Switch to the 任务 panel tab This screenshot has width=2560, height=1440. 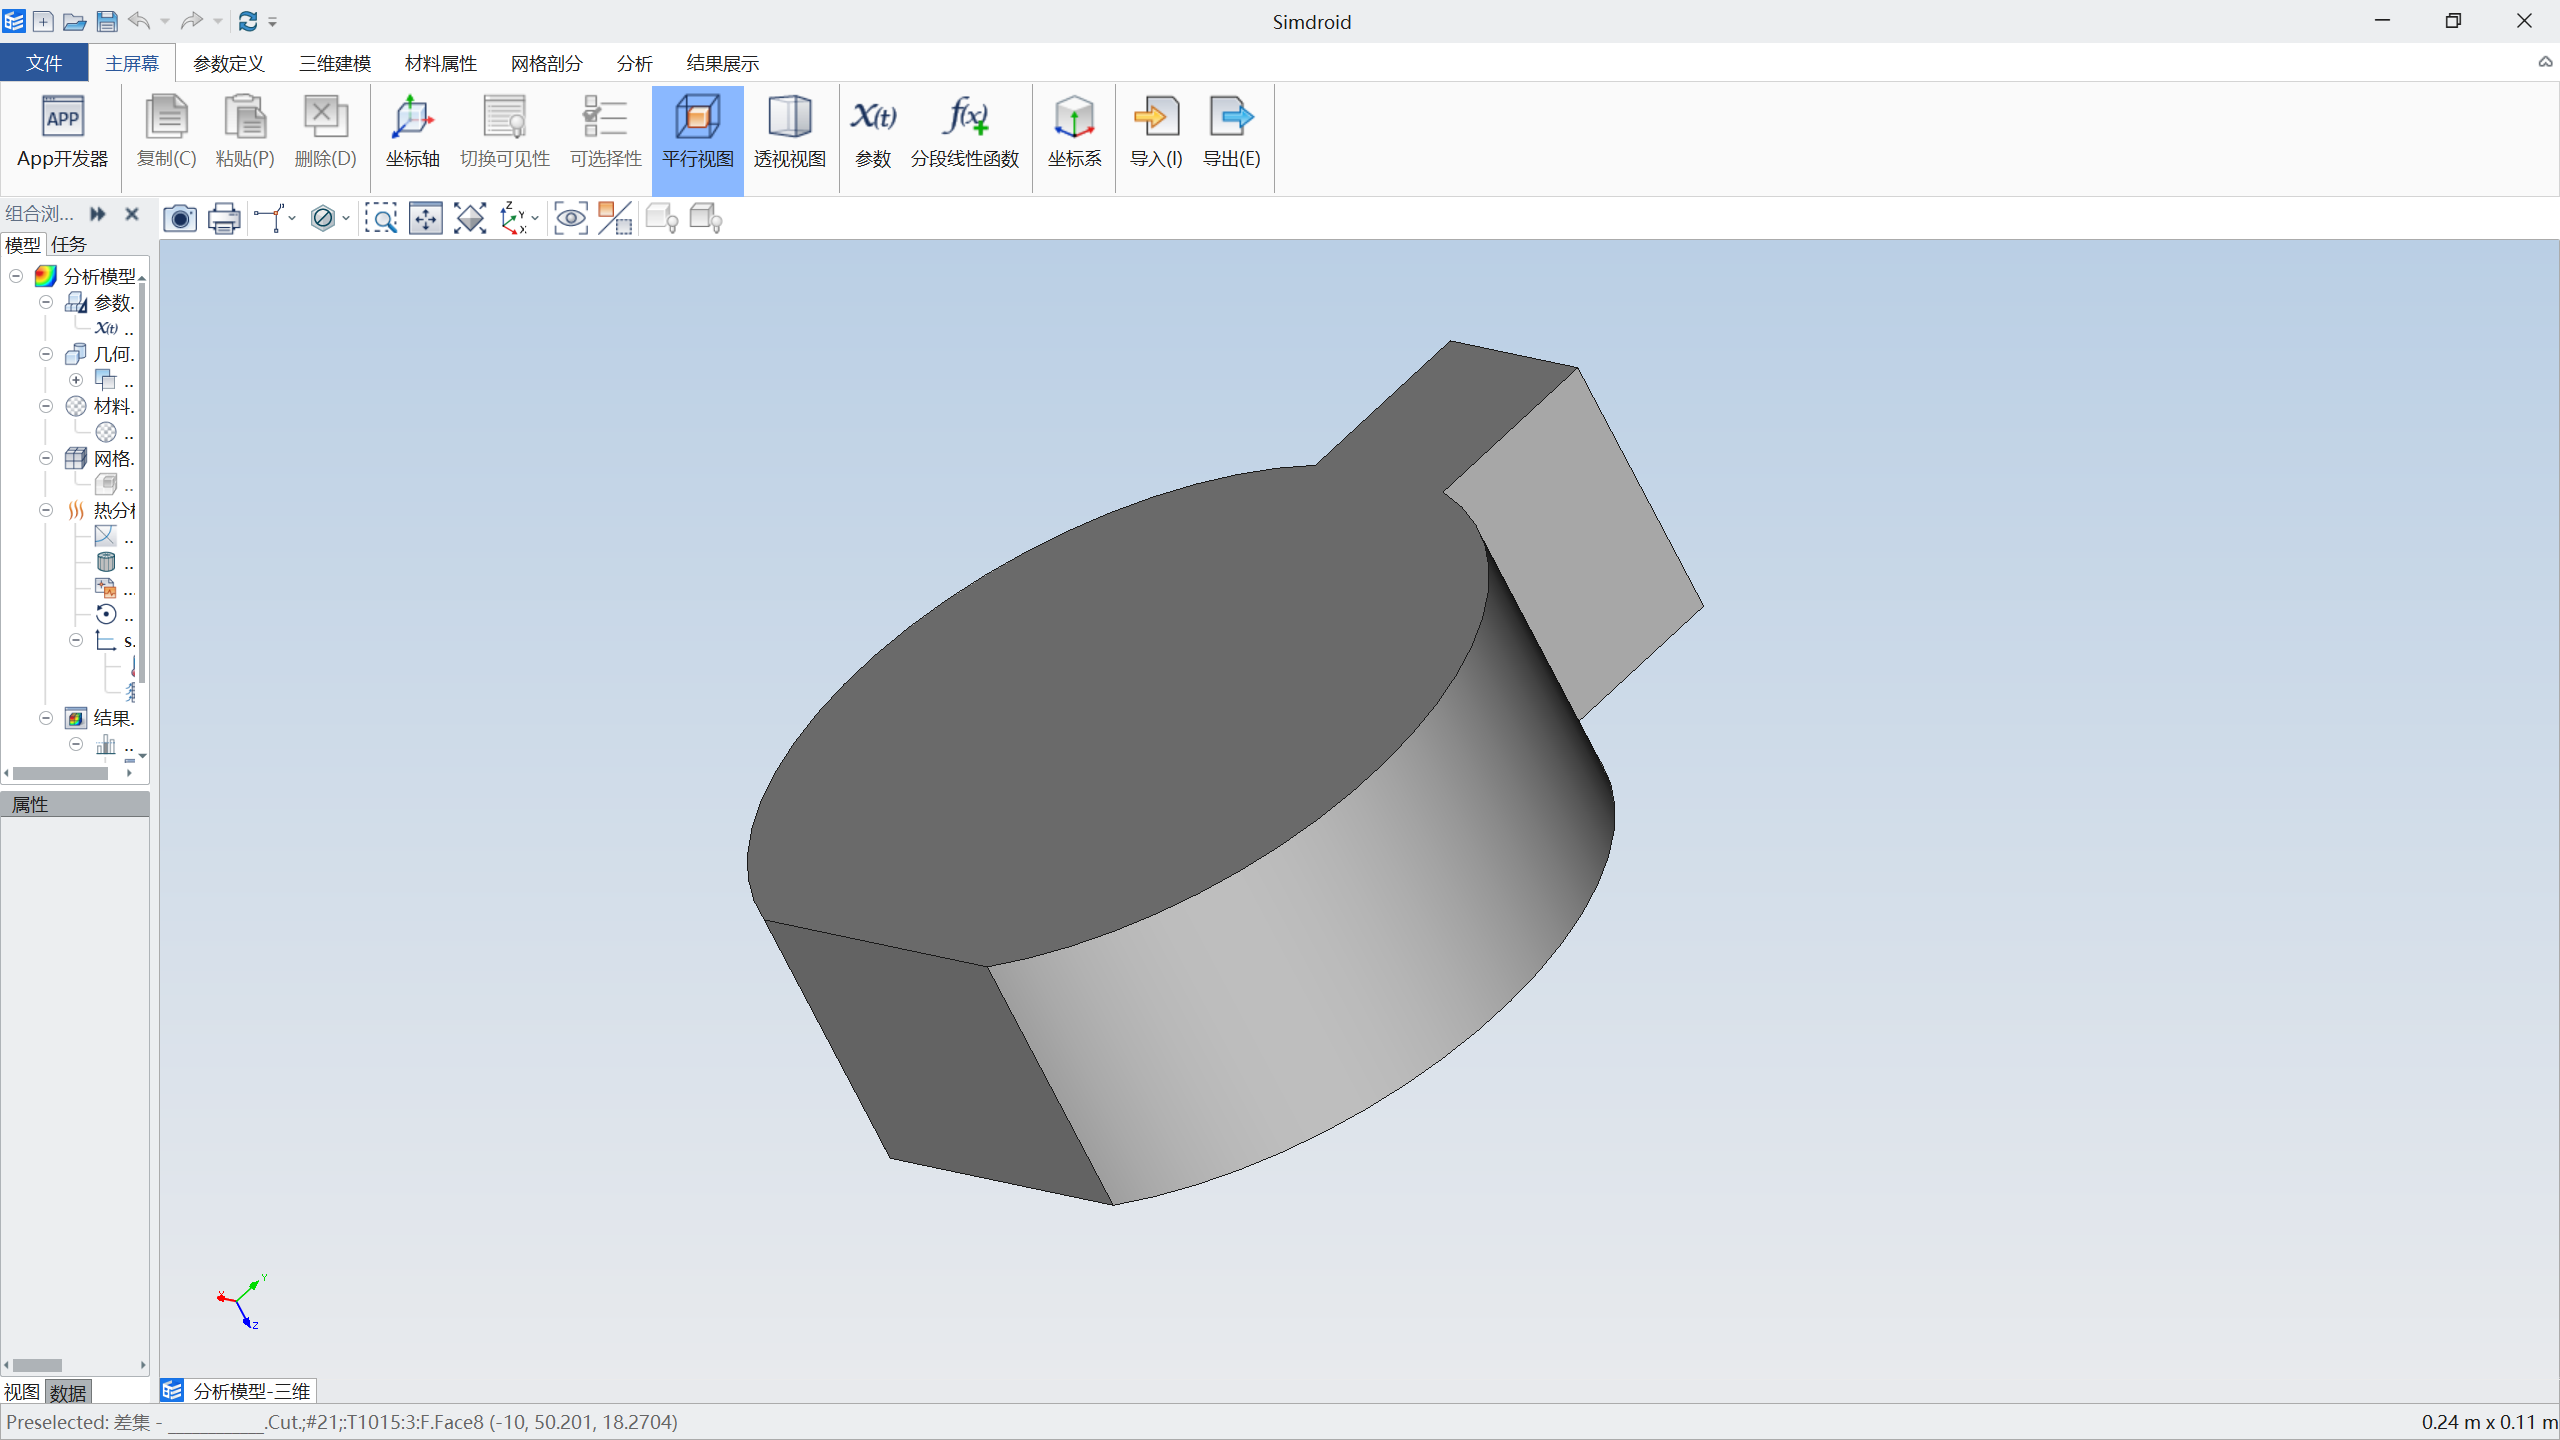coord(69,244)
